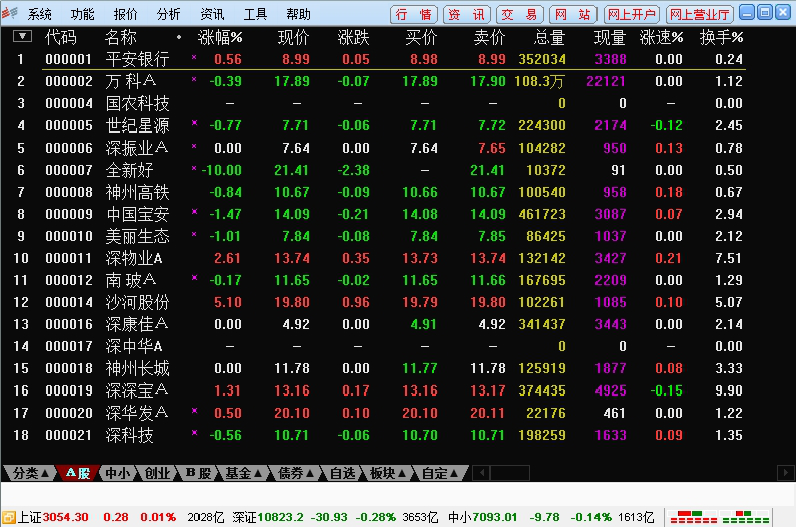796x527 pixels.
Task: Select the 深物业A stock row
Action: tap(379, 258)
